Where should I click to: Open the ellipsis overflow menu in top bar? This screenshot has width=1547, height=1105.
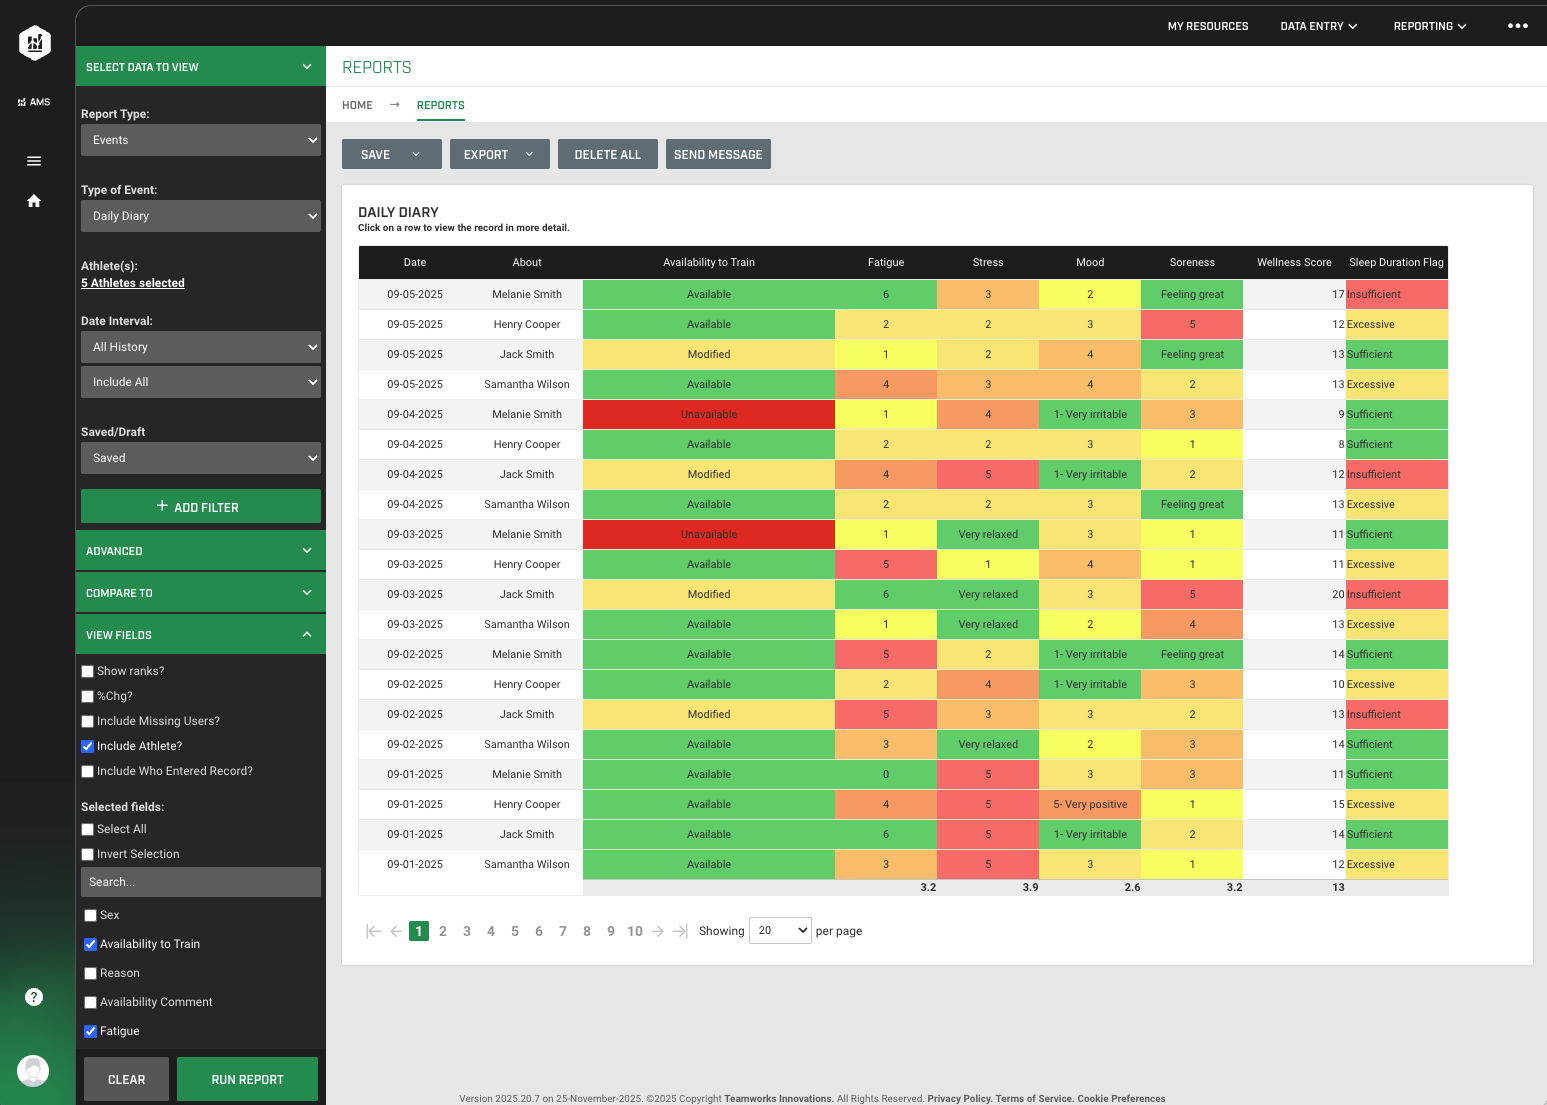(x=1518, y=26)
